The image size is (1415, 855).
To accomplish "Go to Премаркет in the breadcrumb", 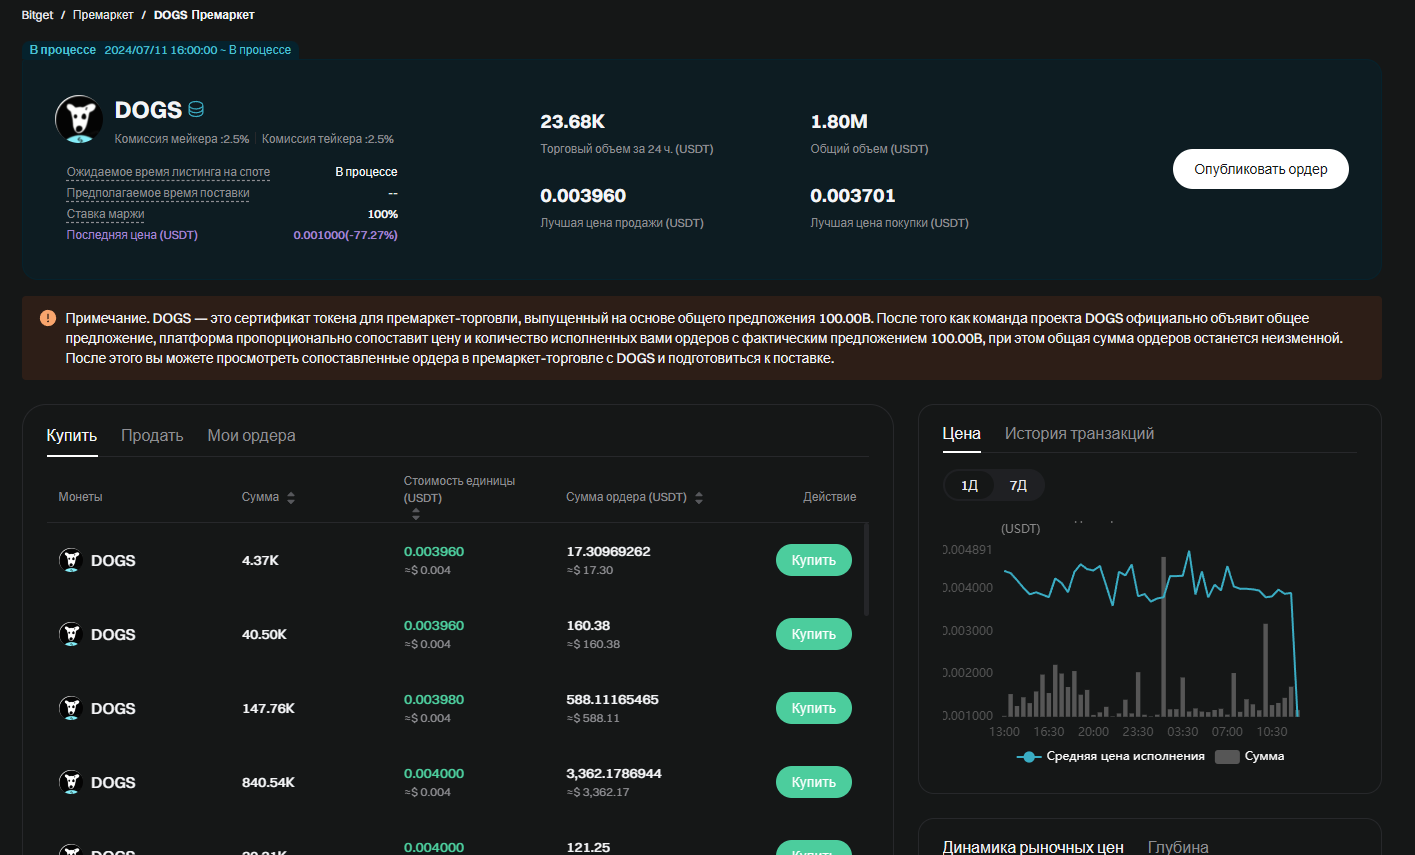I will pos(103,15).
